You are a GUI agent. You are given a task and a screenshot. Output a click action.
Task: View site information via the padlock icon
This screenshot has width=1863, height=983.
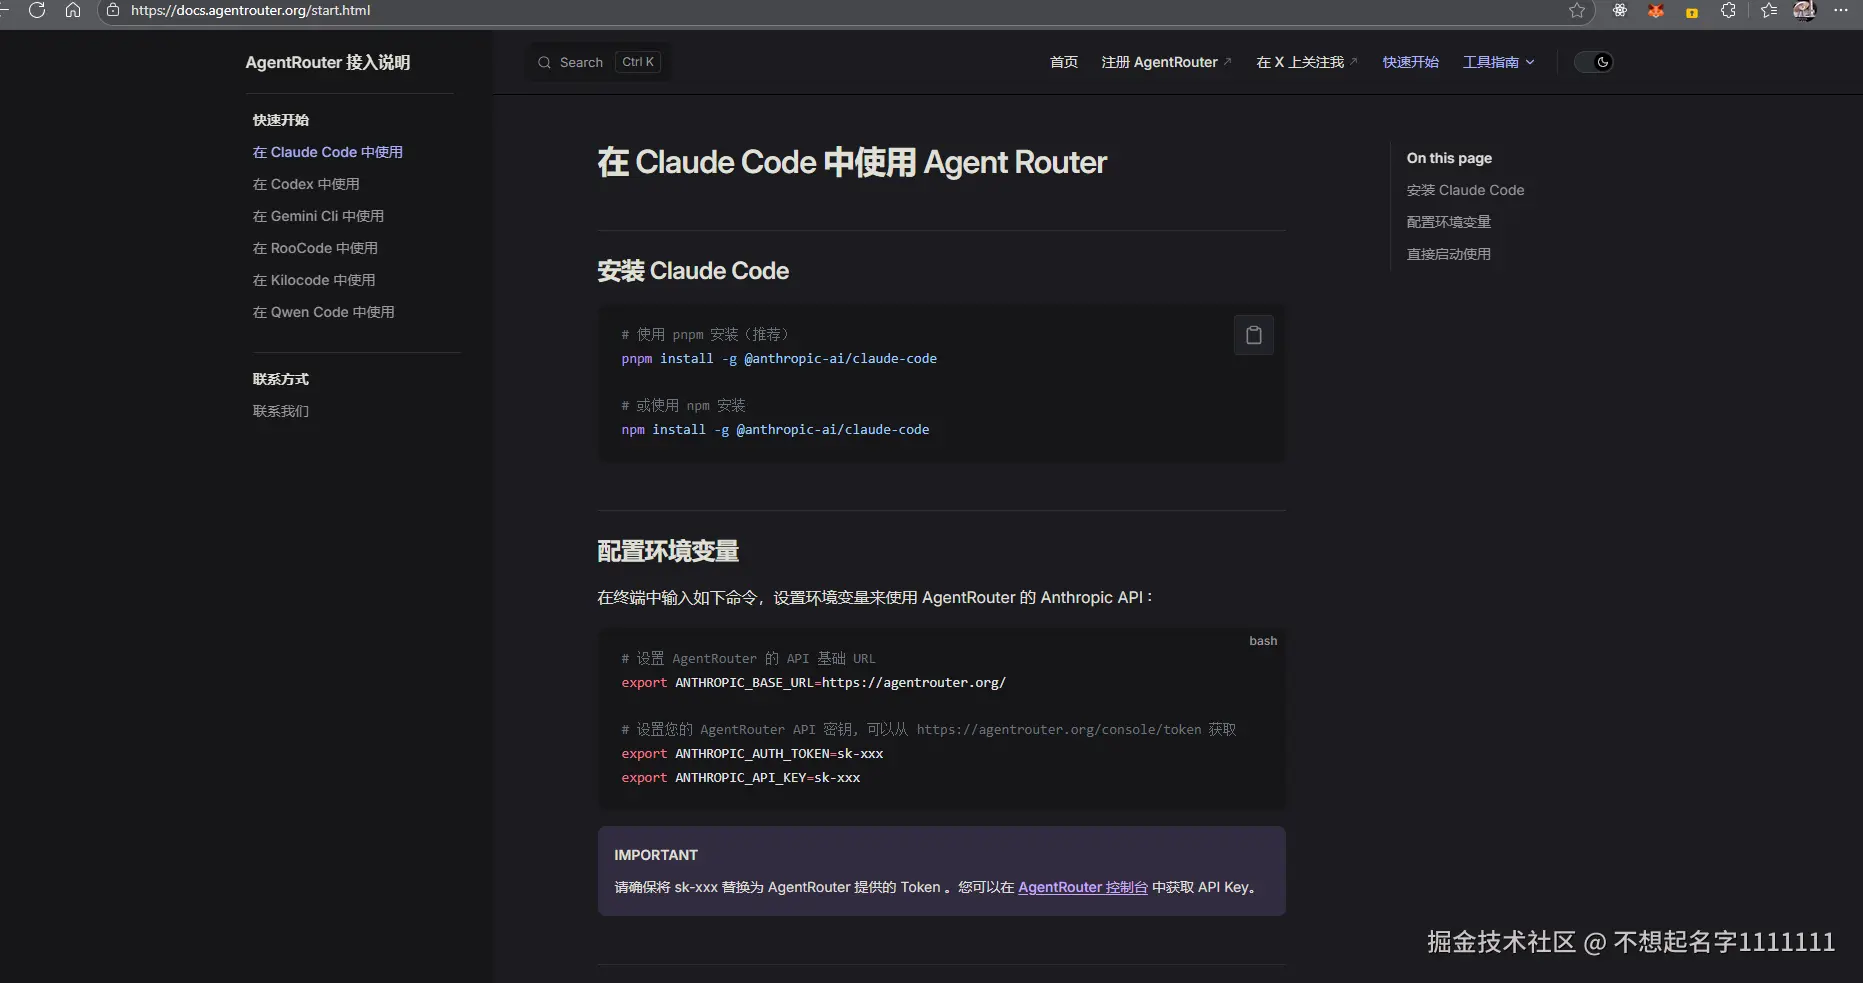pyautogui.click(x=113, y=10)
